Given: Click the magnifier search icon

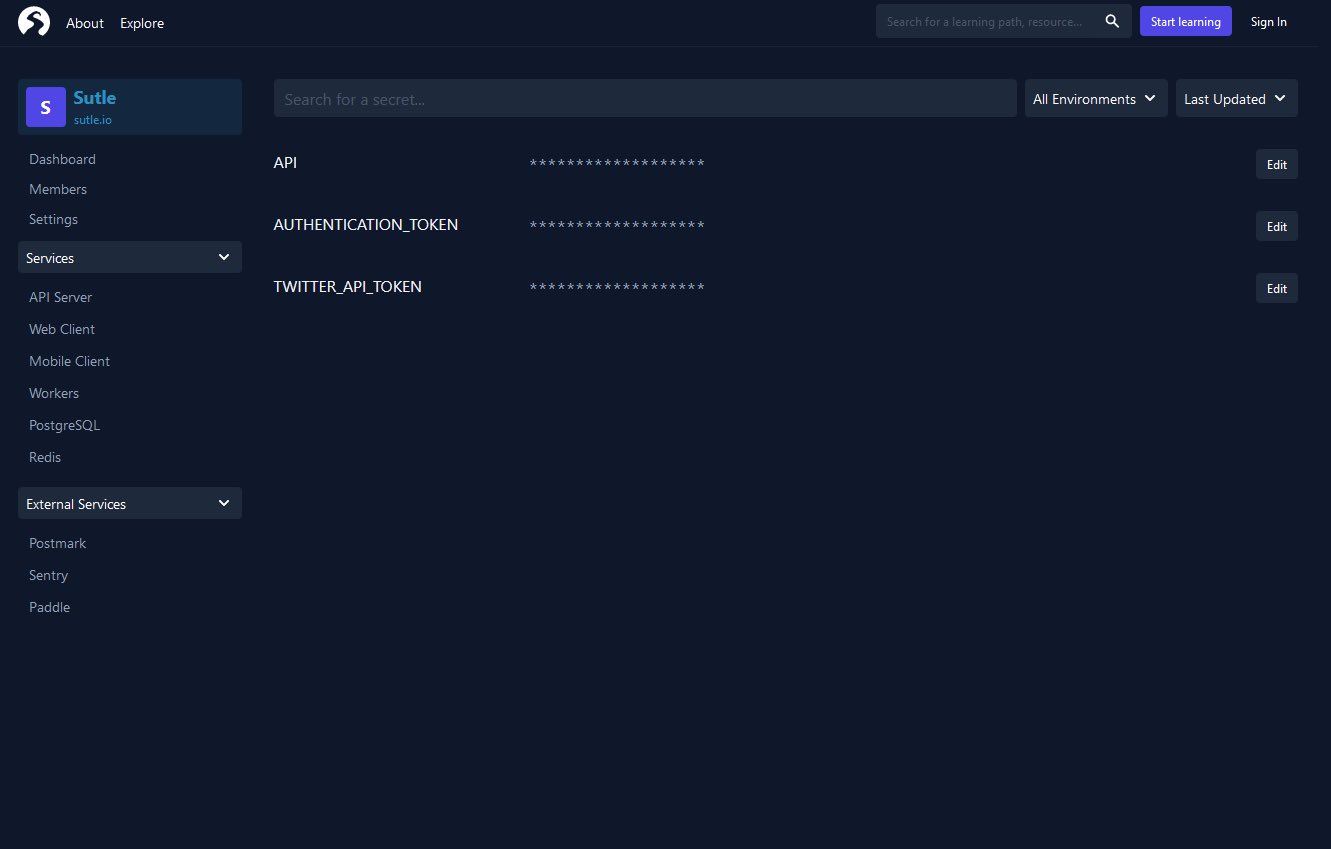Looking at the screenshot, I should pyautogui.click(x=1112, y=21).
